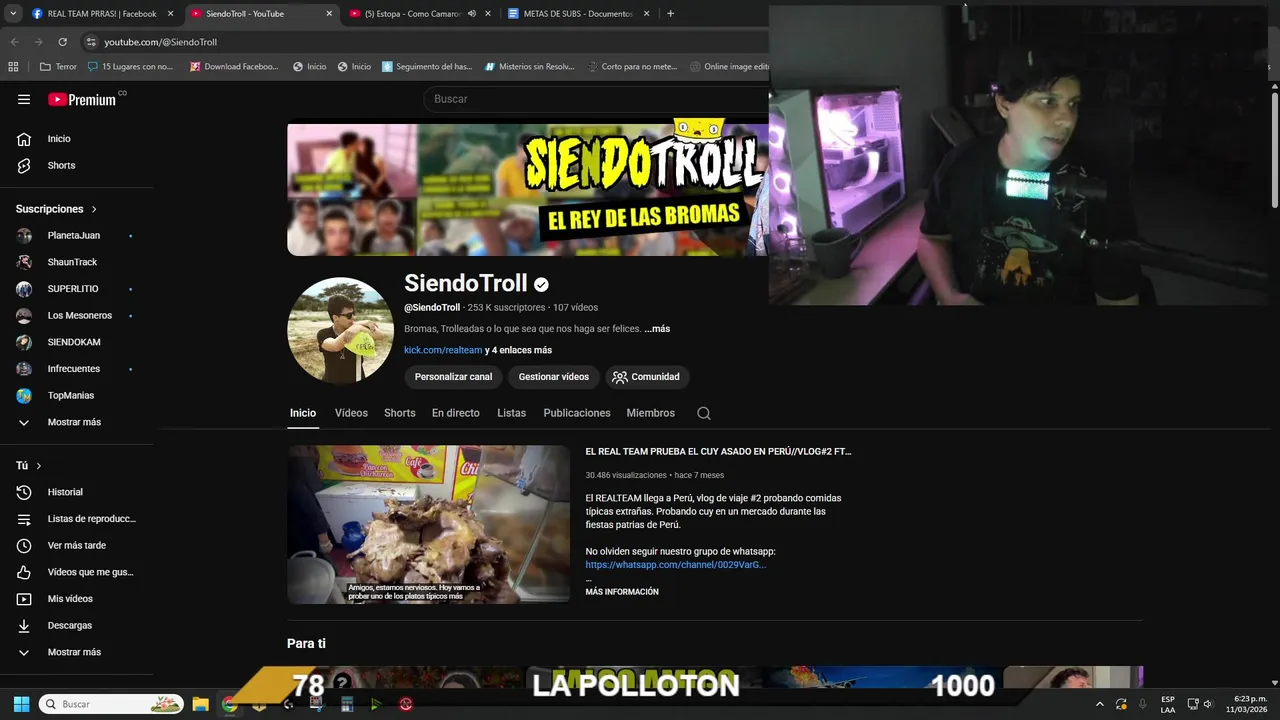Open the Chrome apps grid in bookmarks bar
1280x720 pixels.
(13, 67)
